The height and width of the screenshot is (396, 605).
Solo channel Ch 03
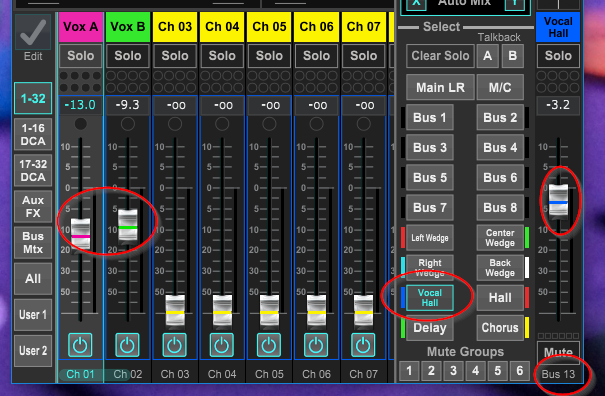click(175, 56)
